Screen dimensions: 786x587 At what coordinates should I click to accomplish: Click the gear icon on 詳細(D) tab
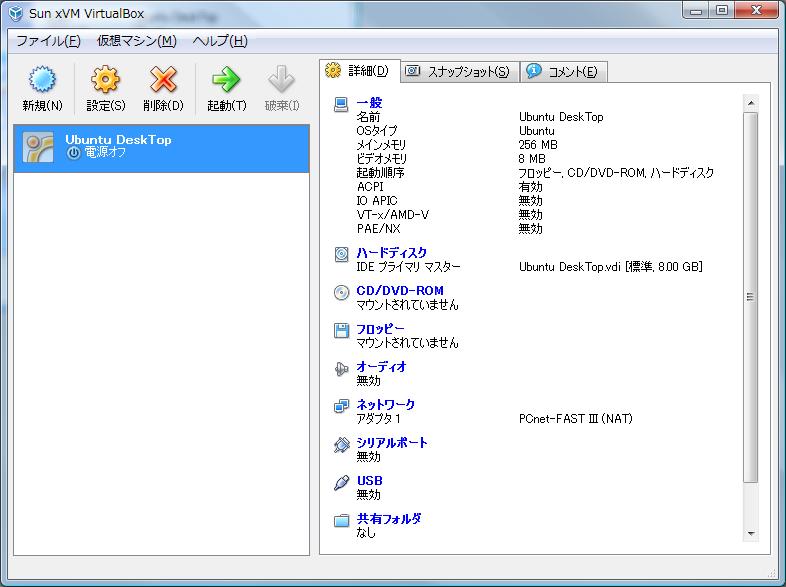click(333, 70)
